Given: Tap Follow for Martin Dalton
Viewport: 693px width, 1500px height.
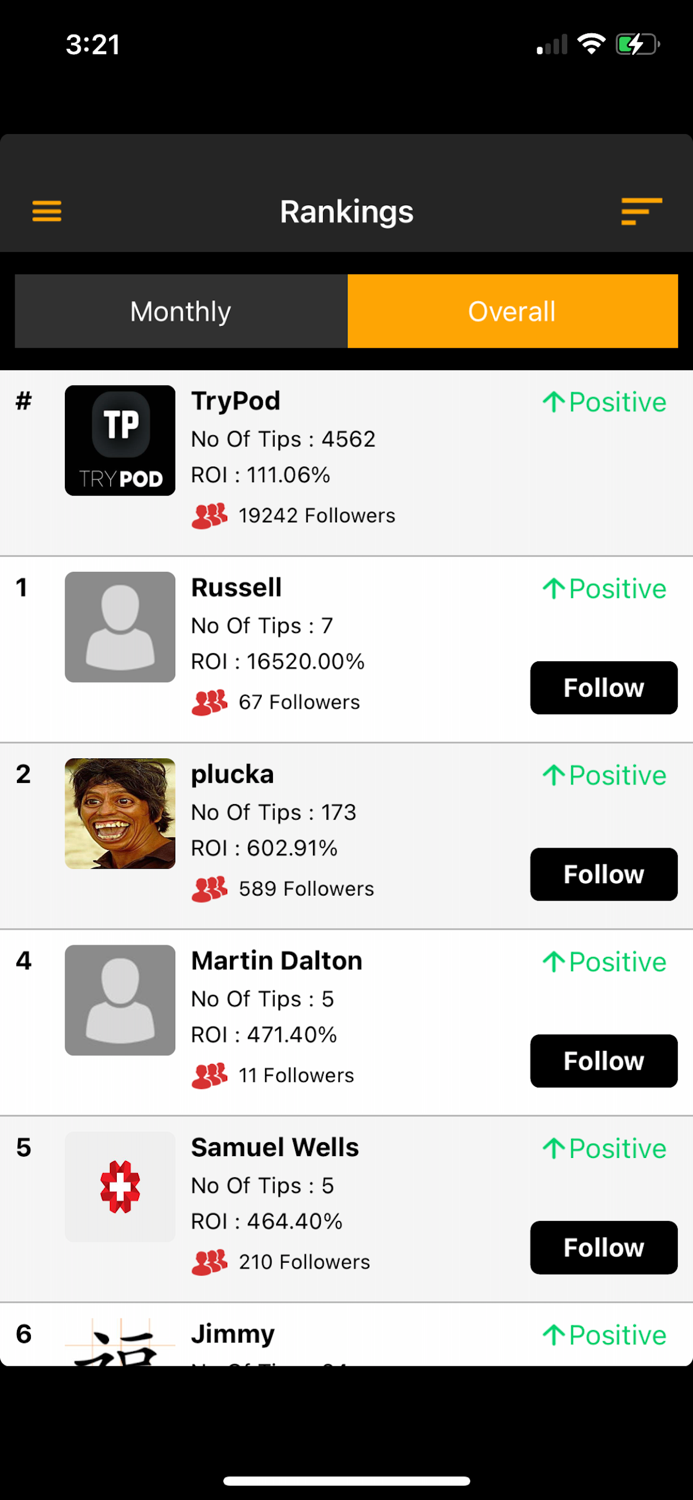Looking at the screenshot, I should tap(603, 1061).
